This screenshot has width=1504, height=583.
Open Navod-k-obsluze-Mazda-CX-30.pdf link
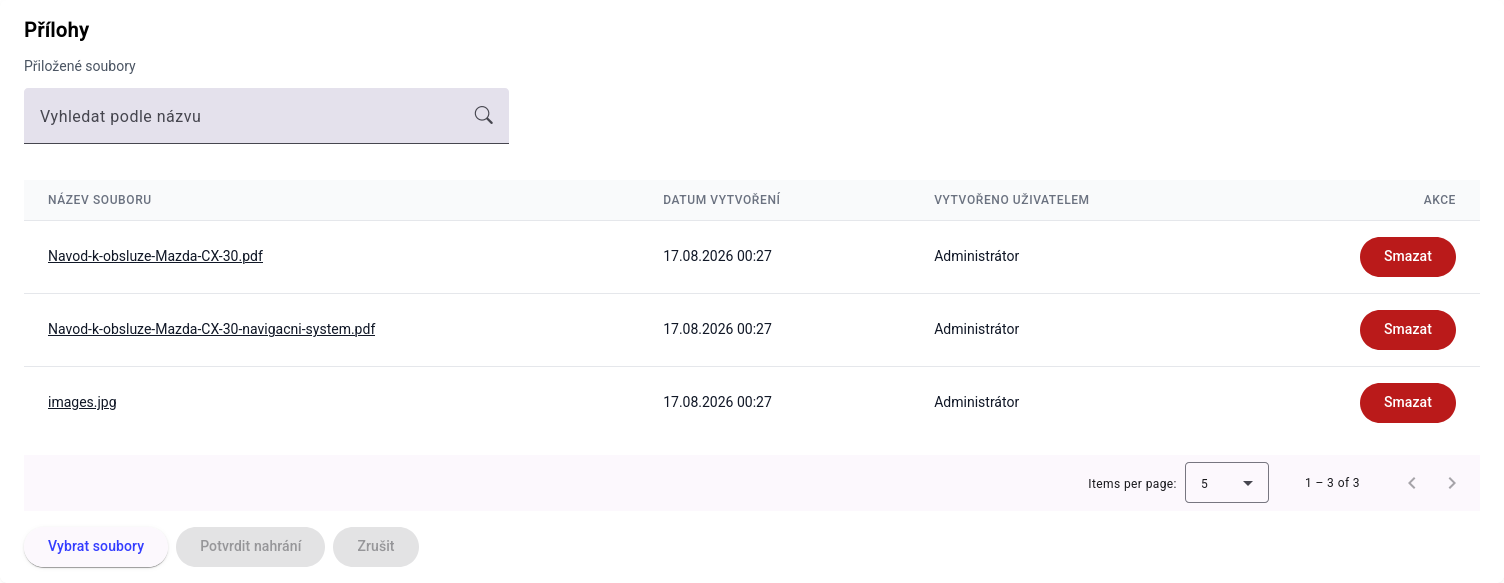pyautogui.click(x=155, y=256)
